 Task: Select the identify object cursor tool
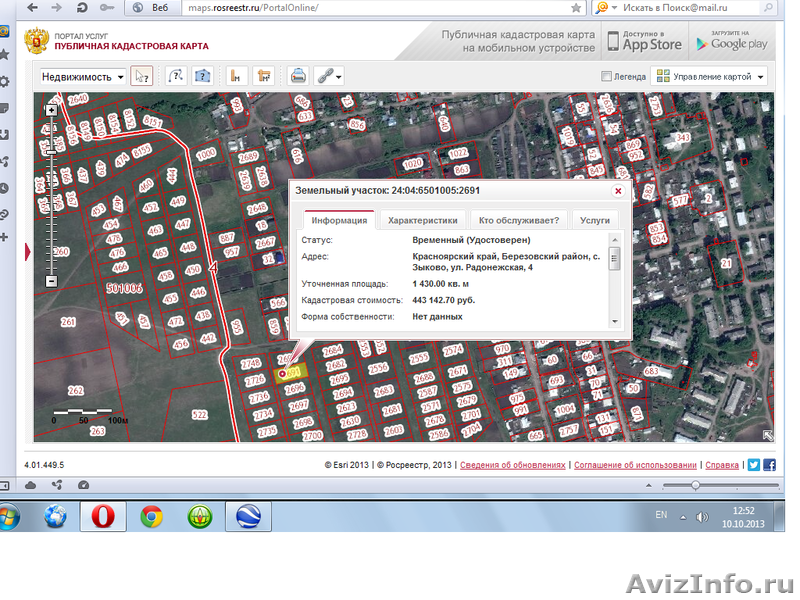pos(141,77)
